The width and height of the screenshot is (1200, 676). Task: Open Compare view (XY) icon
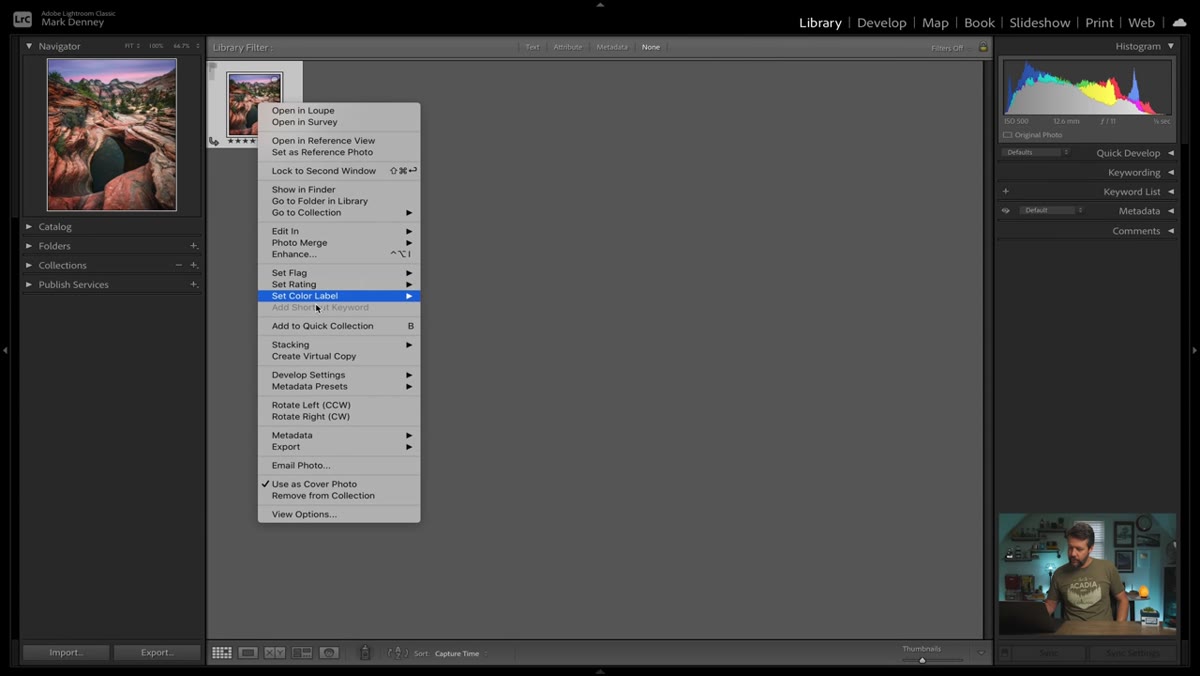click(274, 653)
